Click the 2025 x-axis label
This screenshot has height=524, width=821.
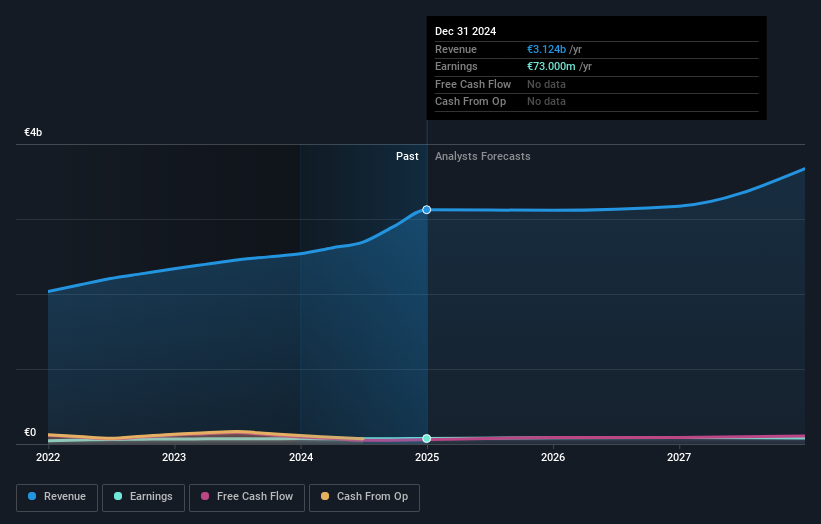pos(427,458)
